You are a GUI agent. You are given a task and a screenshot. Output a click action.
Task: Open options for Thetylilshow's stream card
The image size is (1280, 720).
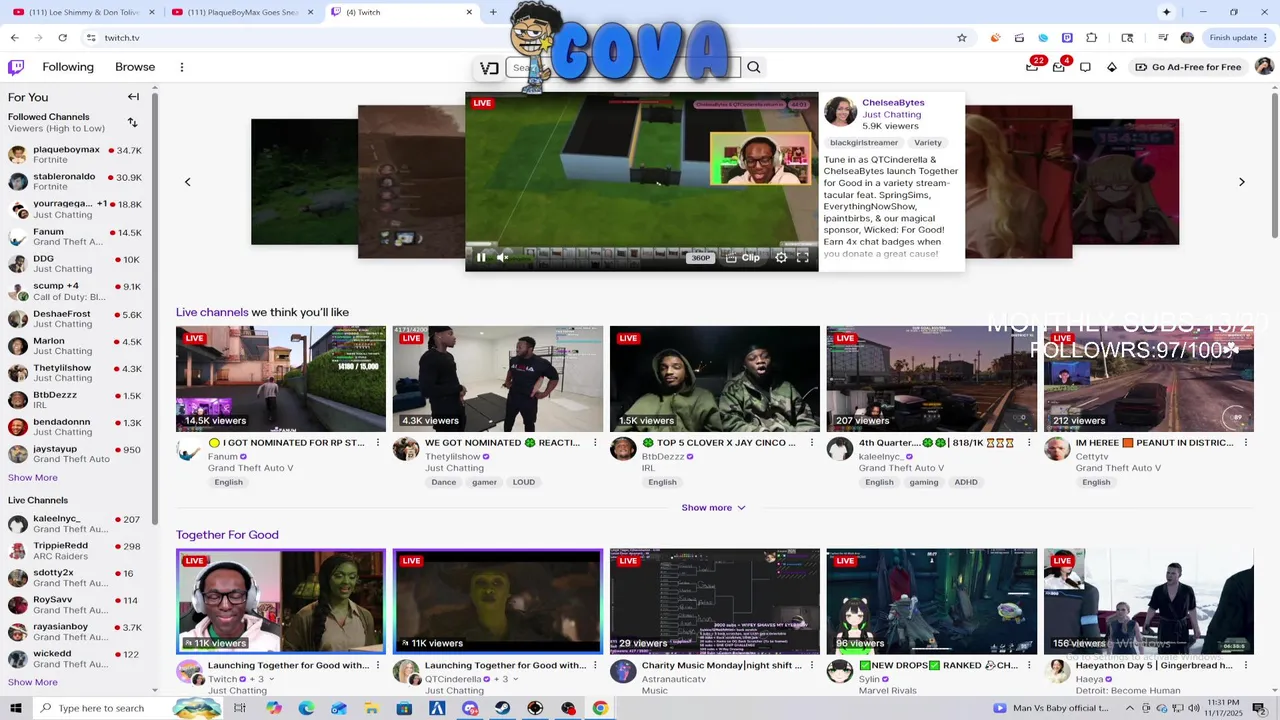click(x=595, y=443)
